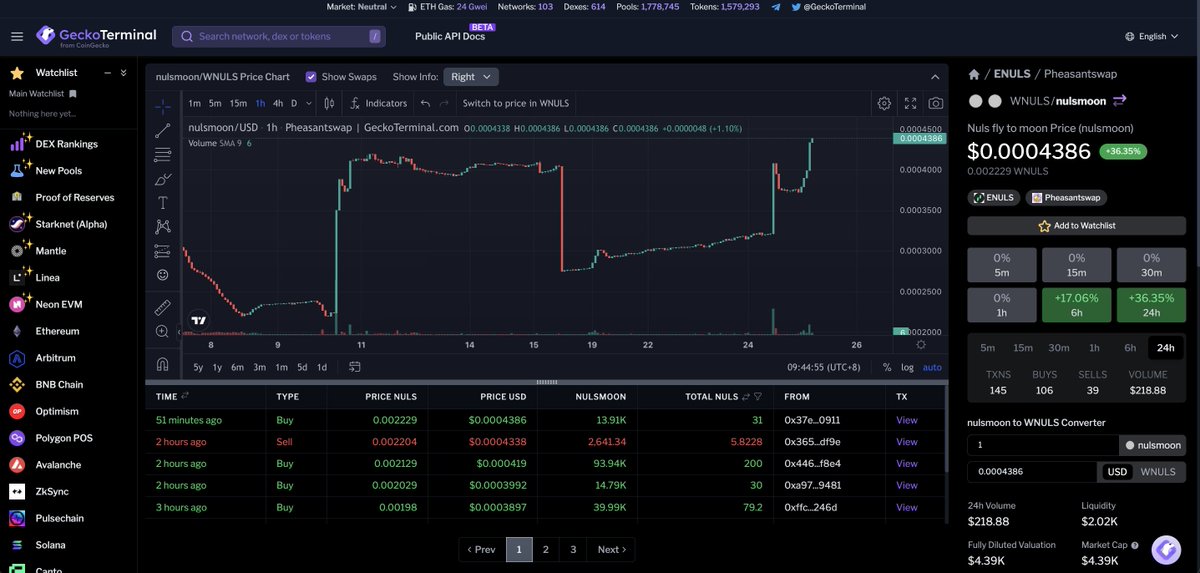Open the English language dropdown
Screen dimensions: 1200x573
click(x=1150, y=36)
